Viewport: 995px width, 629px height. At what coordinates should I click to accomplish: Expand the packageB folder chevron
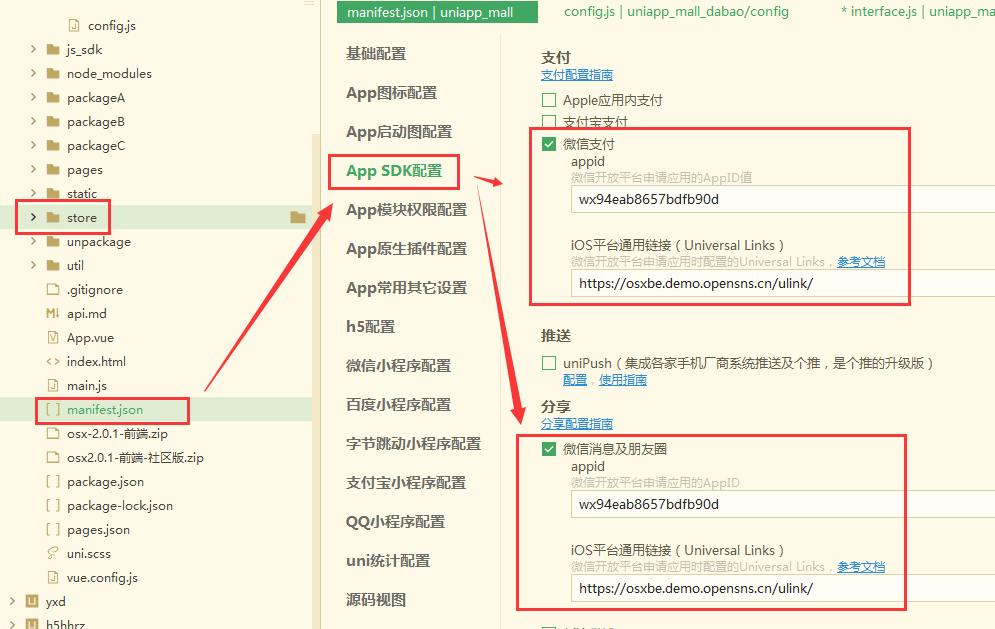[33, 122]
